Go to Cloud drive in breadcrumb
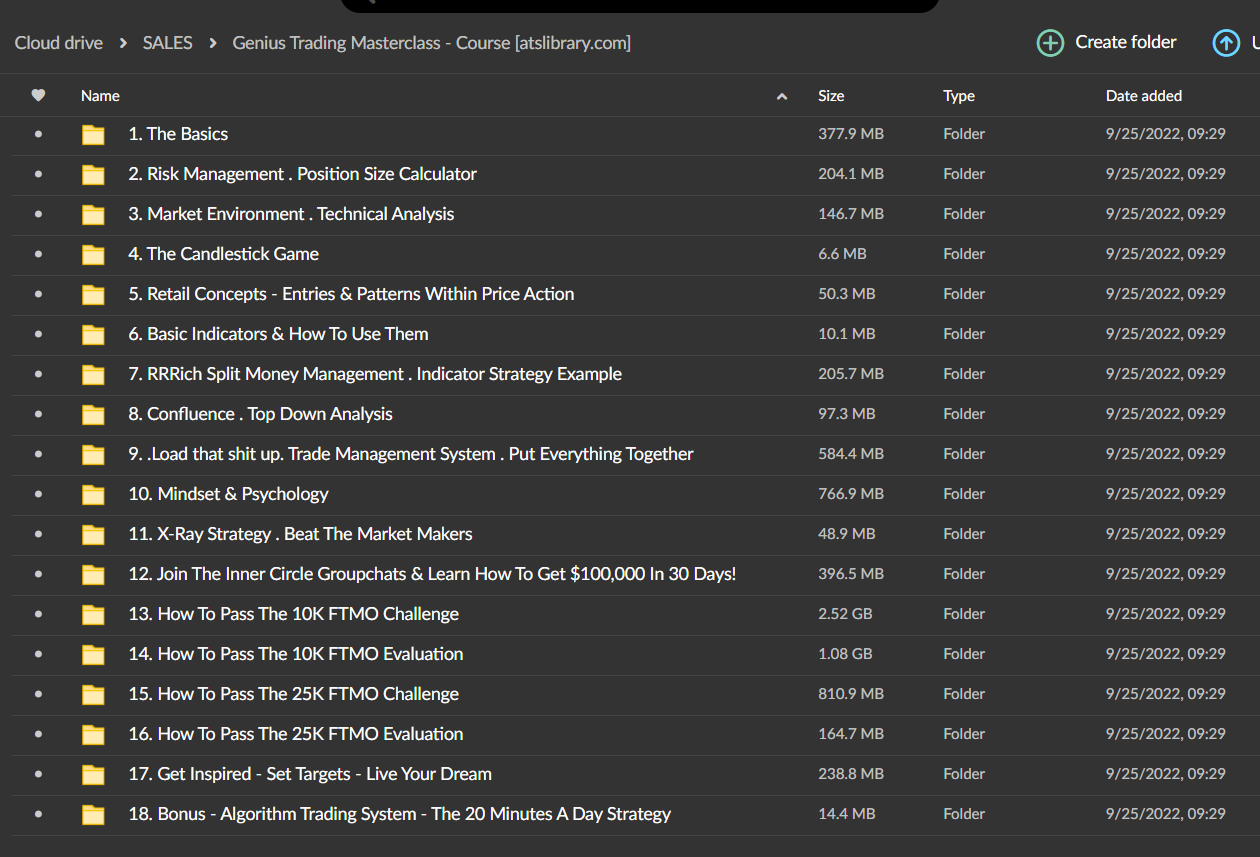 click(59, 43)
